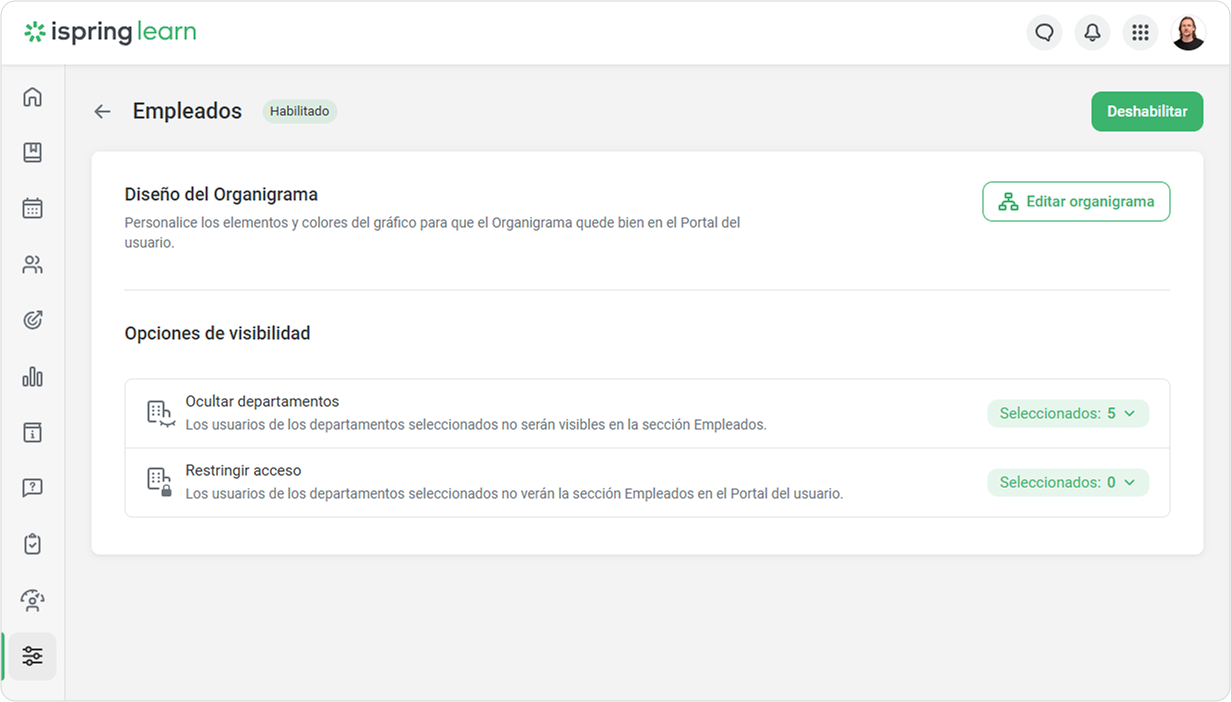
Task: Click the target goal icon in sidebar
Action: (33, 321)
